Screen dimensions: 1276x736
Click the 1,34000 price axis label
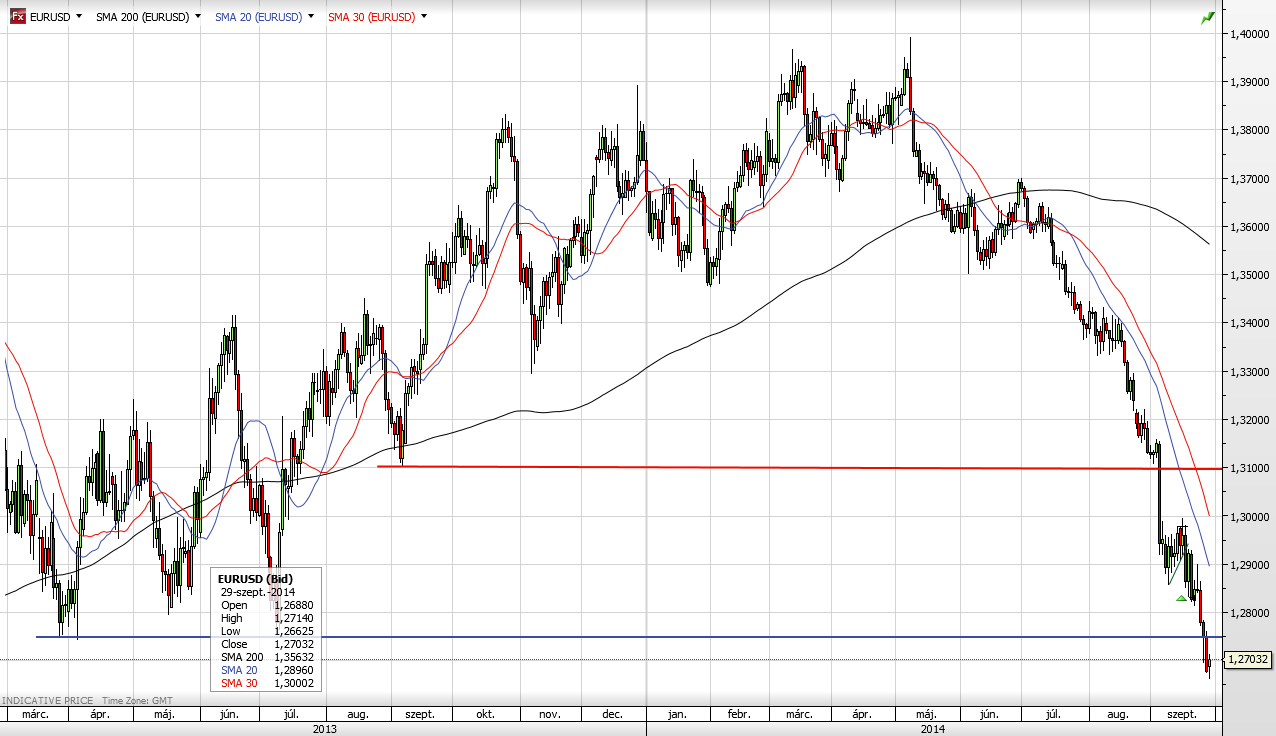(x=1250, y=323)
